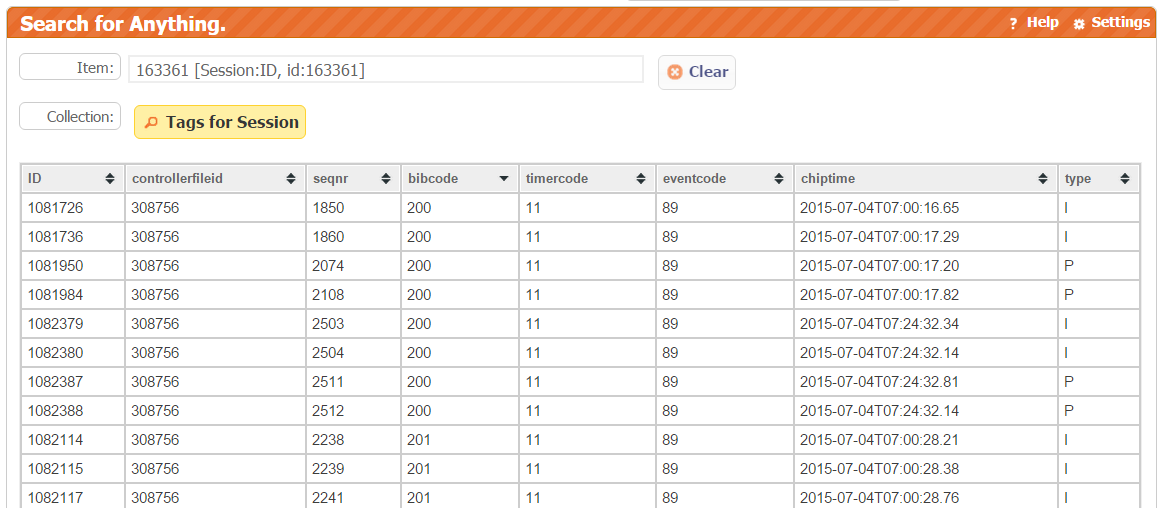
Task: Click seqnr value 2511
Action: pyautogui.click(x=328, y=382)
